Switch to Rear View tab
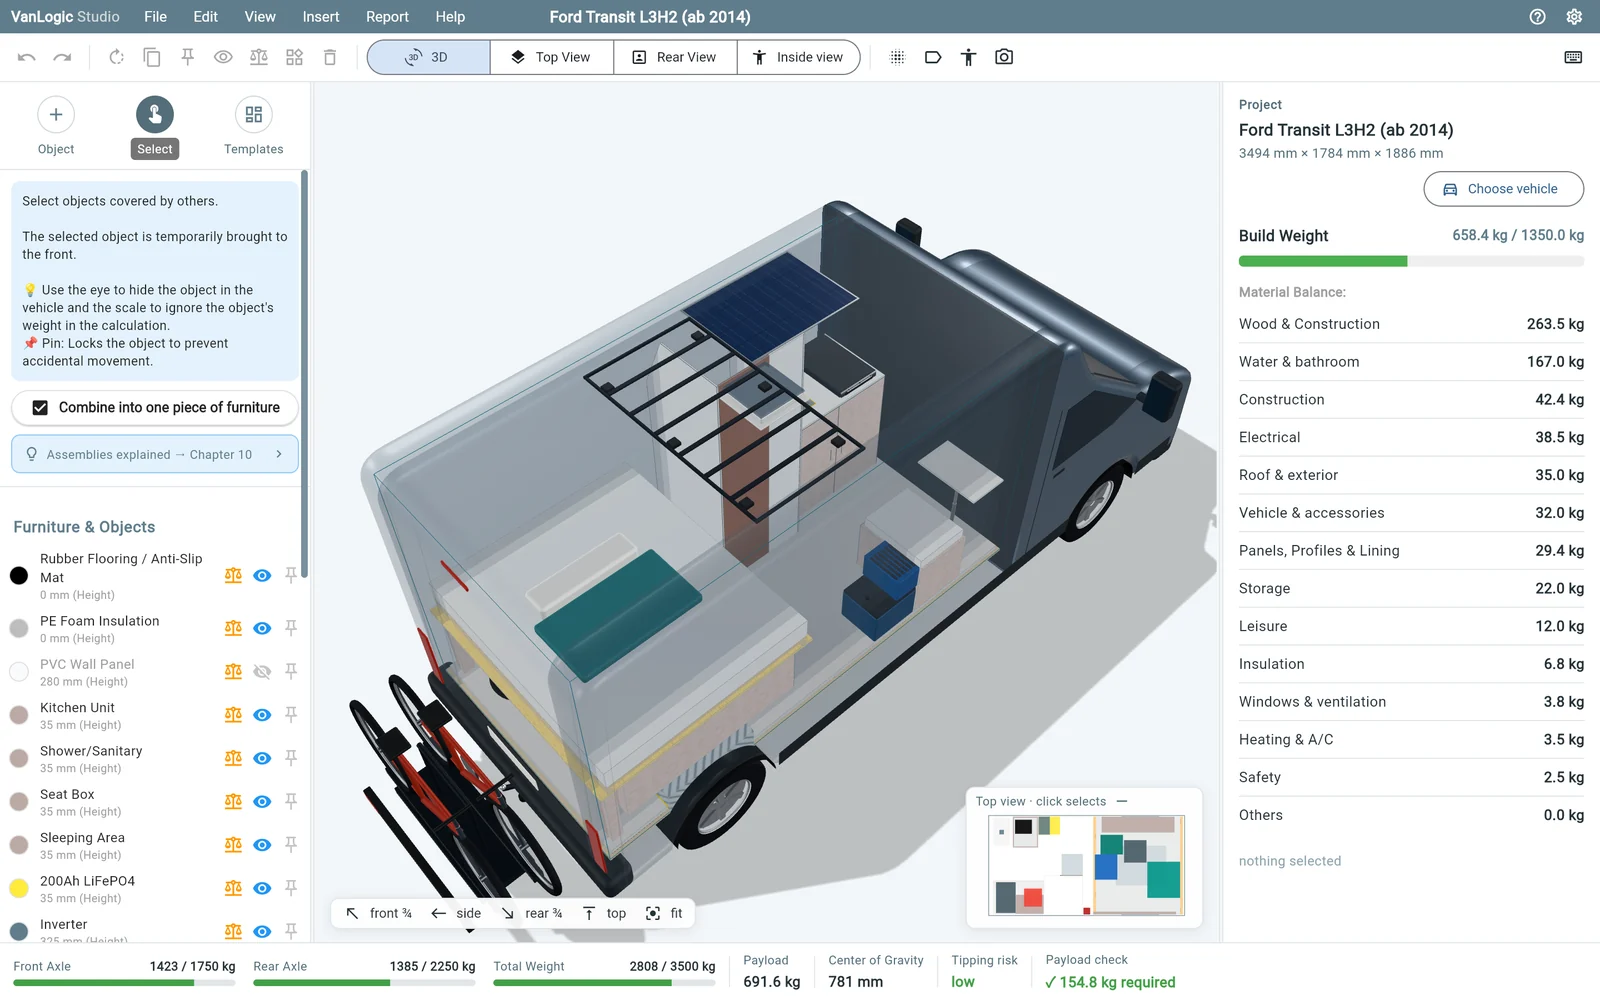Viewport: 1600px width, 1000px height. pyautogui.click(x=675, y=57)
